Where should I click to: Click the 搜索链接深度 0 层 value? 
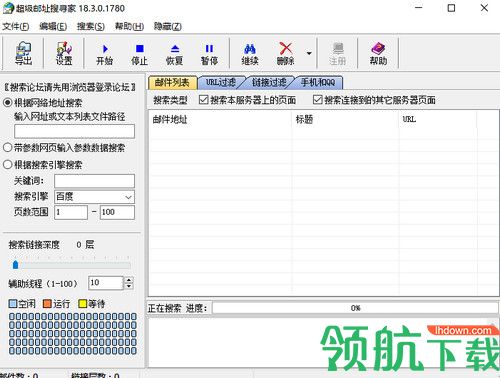(x=85, y=245)
